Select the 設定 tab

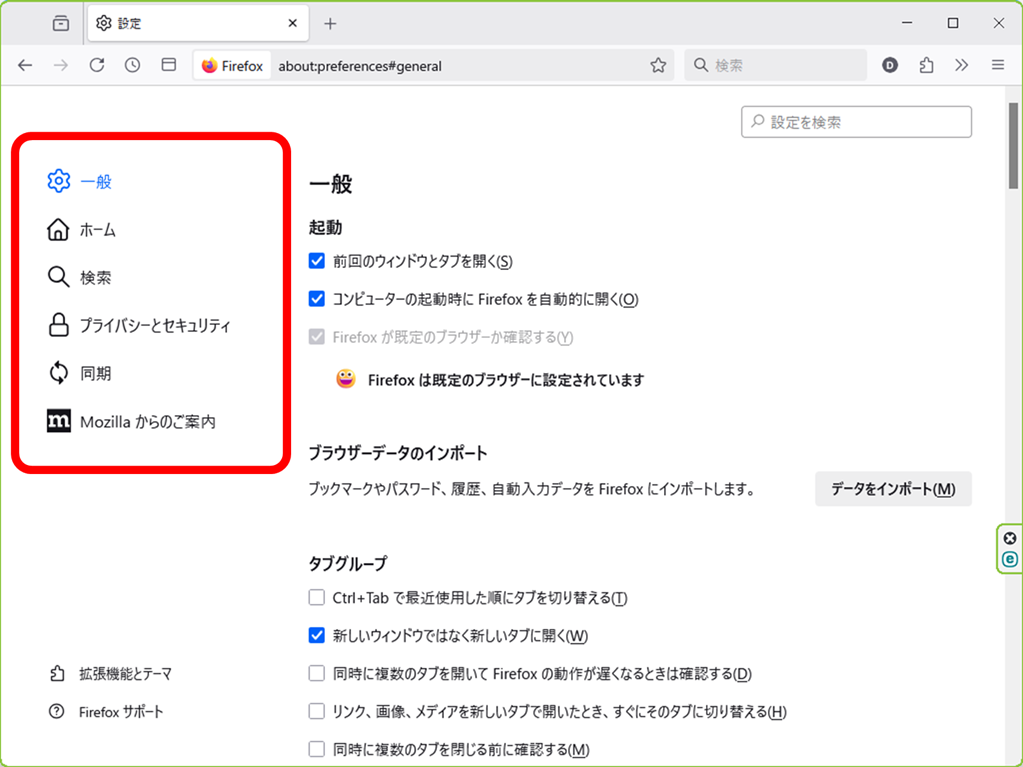point(198,23)
